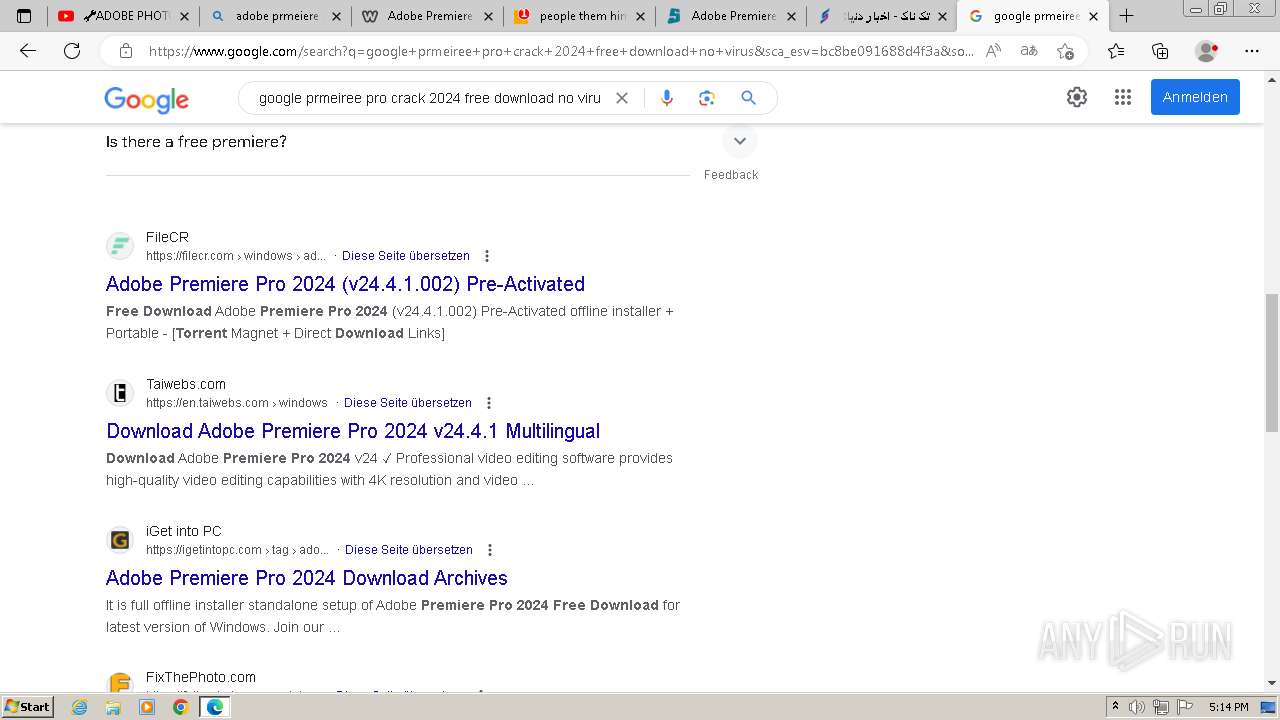Open Edge settings and more menu
Screen dimensions: 1280x720
[x=1251, y=51]
